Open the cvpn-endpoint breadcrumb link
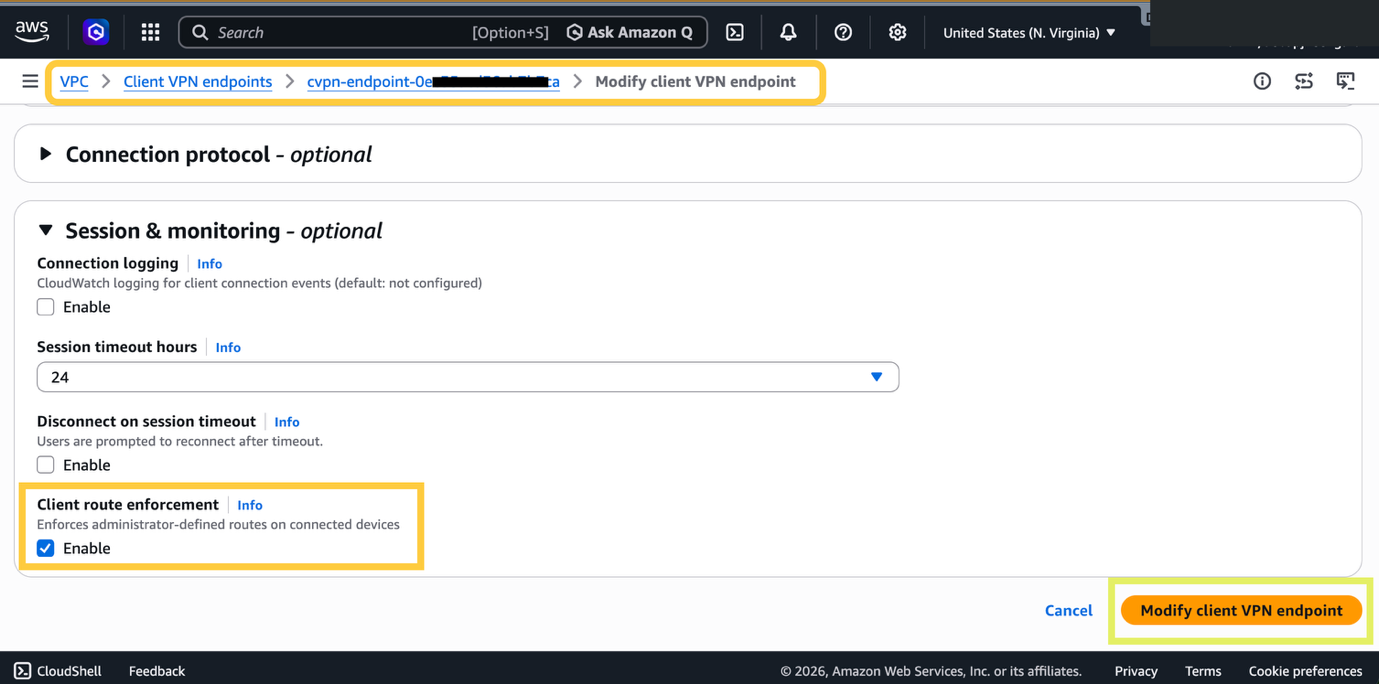This screenshot has width=1379, height=684. click(x=433, y=81)
